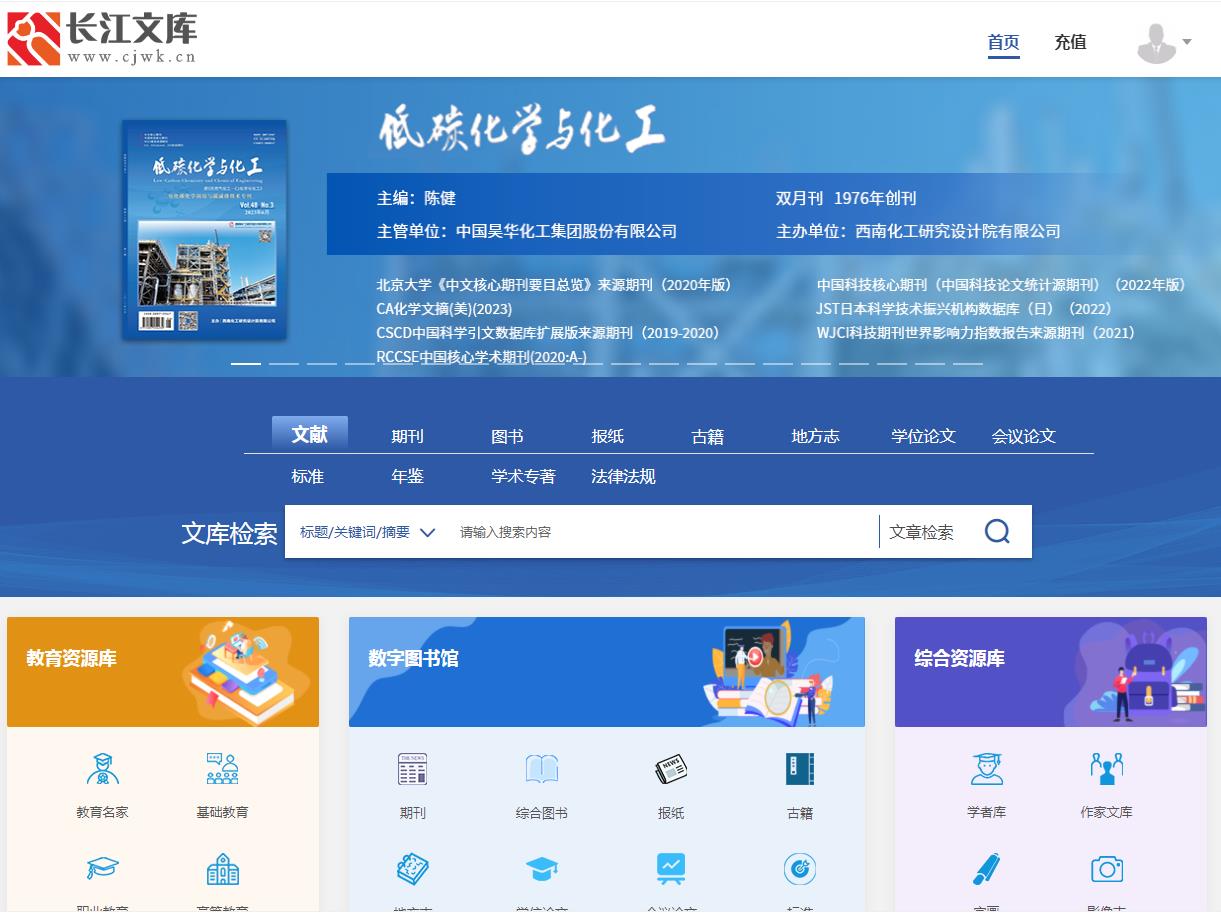Open the 古籍 icon in 数字图书馆
The image size is (1221, 913).
coord(800,769)
